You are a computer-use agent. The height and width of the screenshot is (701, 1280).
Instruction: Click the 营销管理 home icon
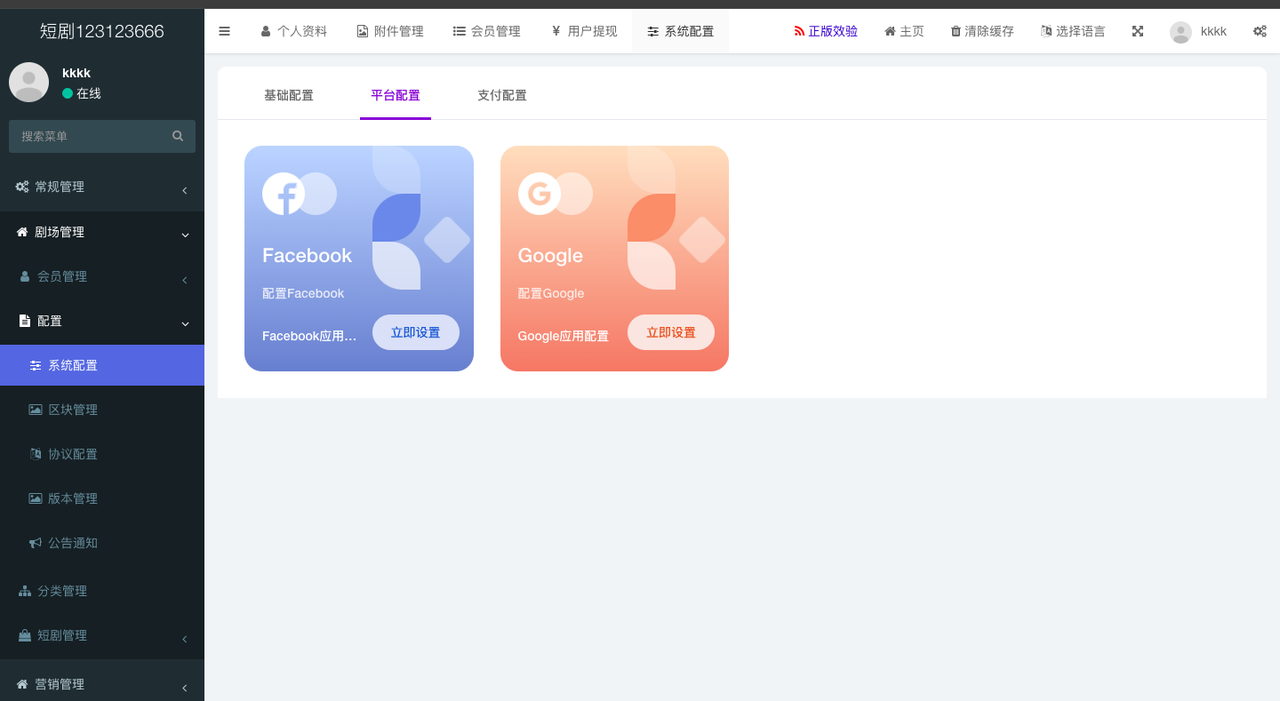pyautogui.click(x=22, y=684)
